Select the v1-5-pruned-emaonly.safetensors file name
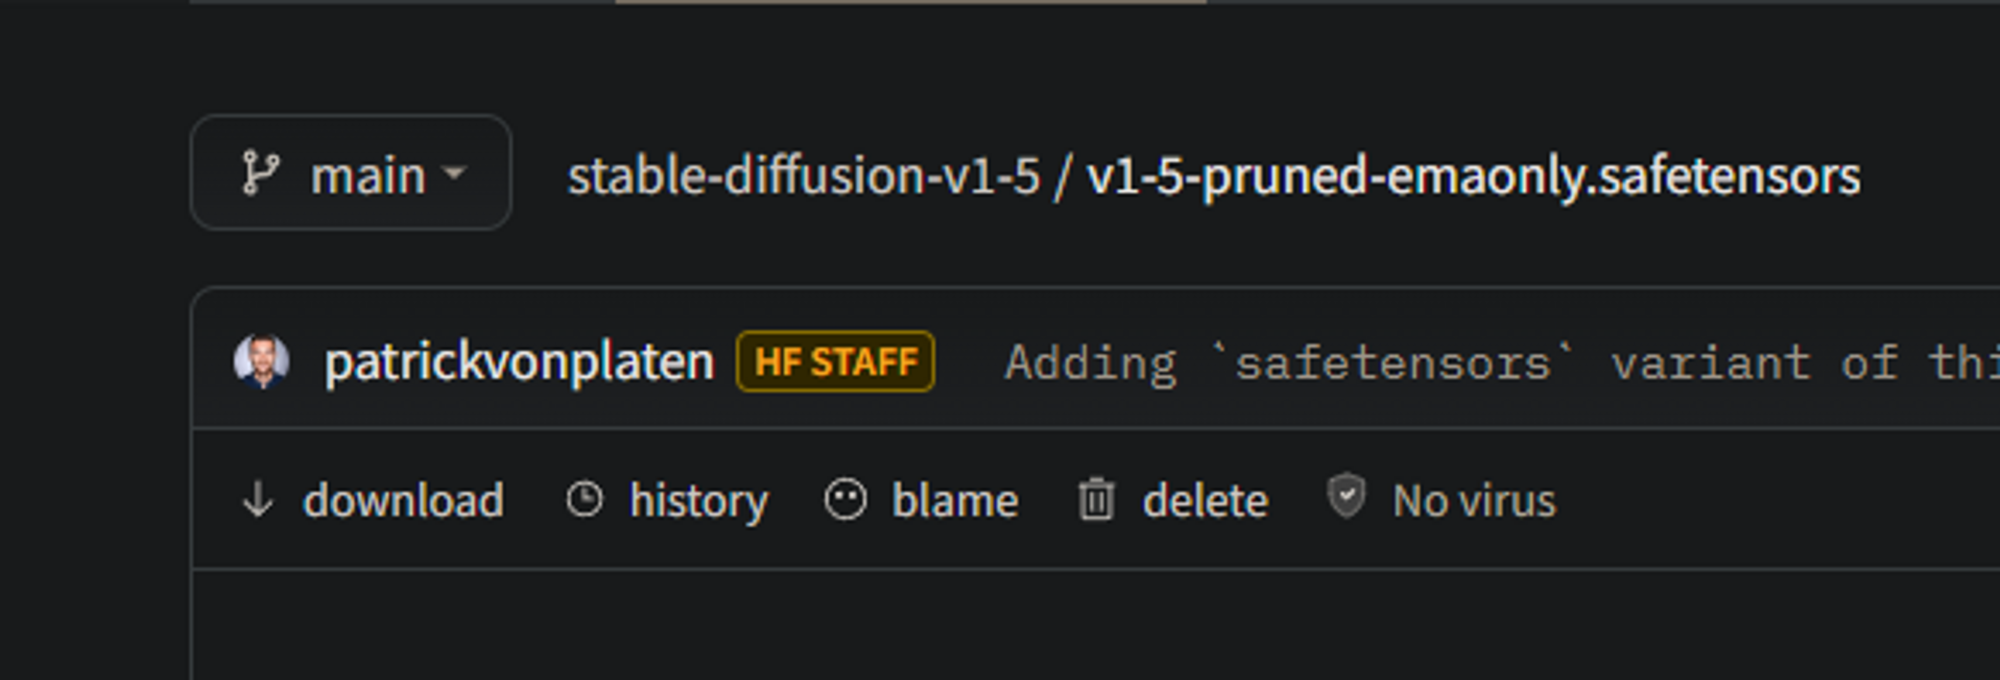Screen dimensions: 2000x680 point(1473,176)
